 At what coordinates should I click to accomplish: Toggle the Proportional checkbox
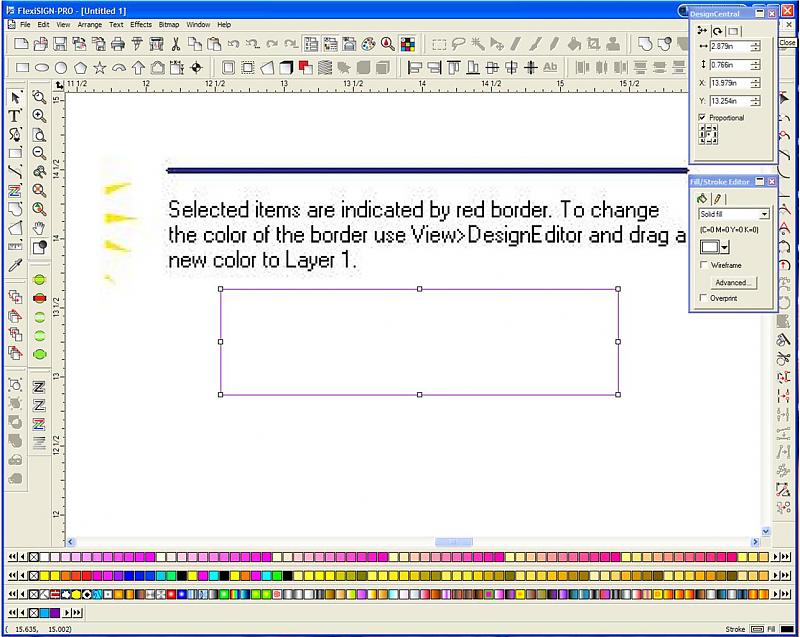click(x=702, y=117)
